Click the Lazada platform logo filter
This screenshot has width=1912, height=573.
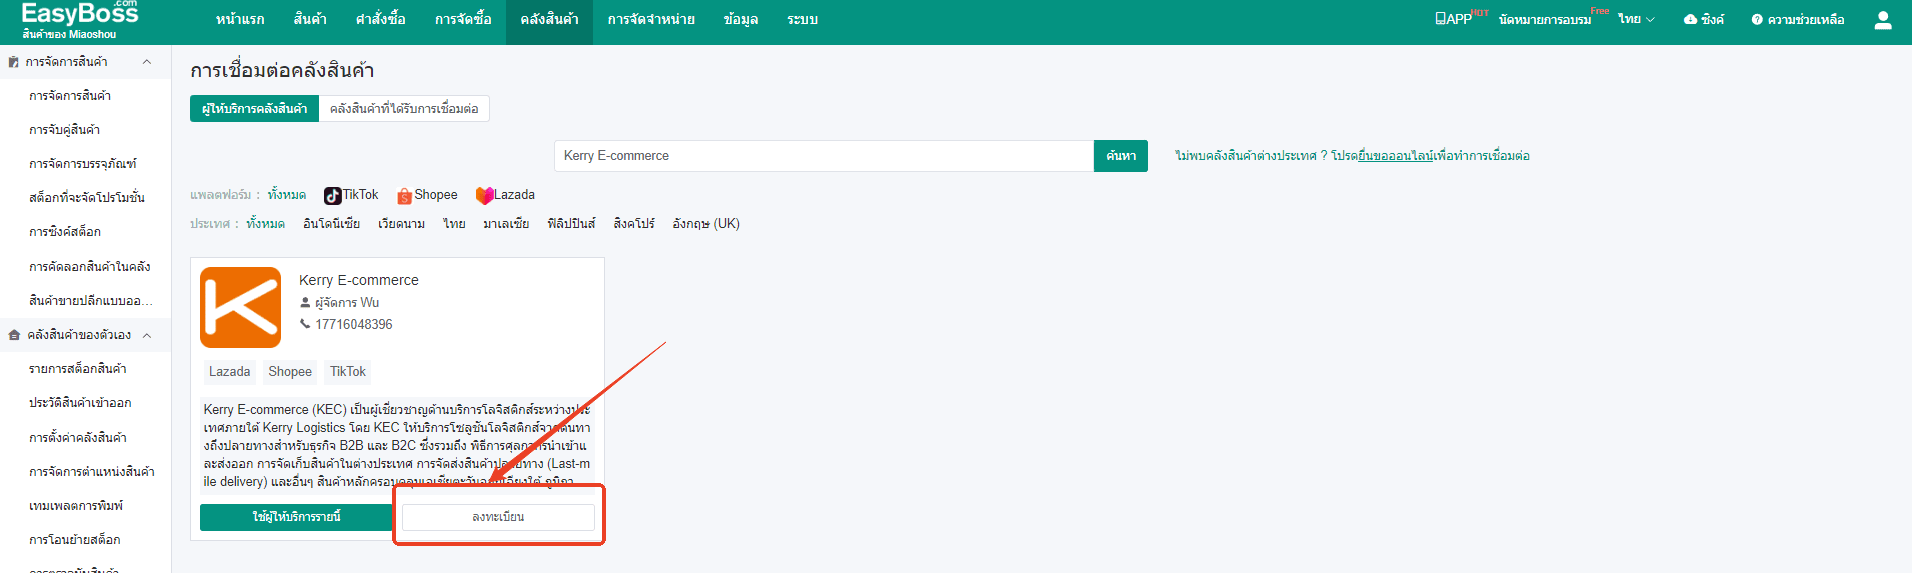484,196
